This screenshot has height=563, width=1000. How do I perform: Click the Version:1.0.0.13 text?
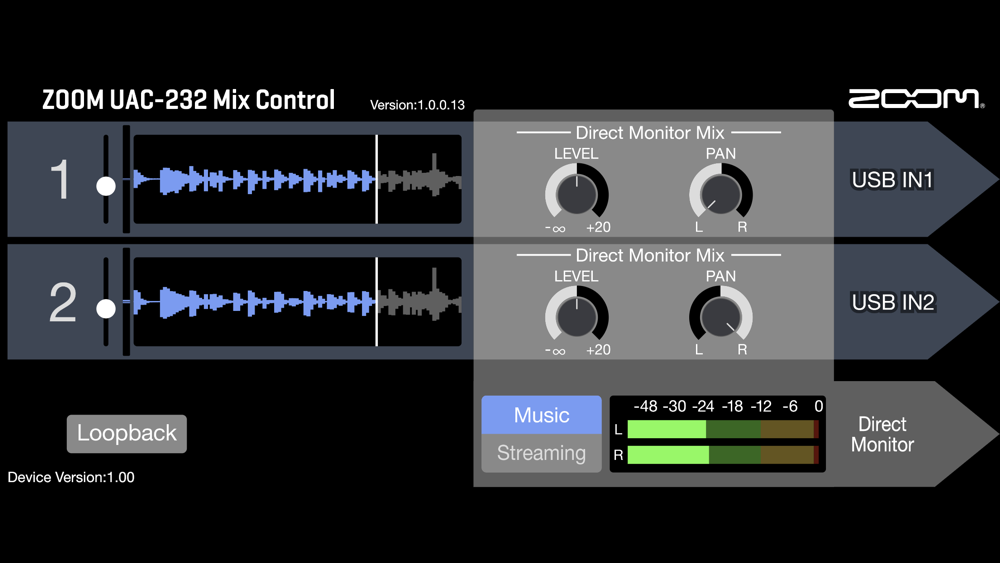417,105
